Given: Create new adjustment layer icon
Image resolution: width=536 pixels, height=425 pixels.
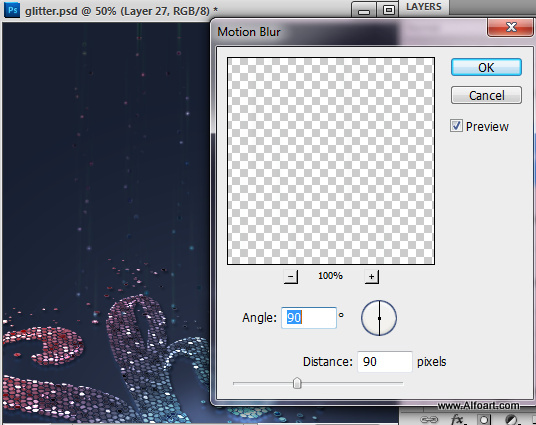Looking at the screenshot, I should 511,420.
